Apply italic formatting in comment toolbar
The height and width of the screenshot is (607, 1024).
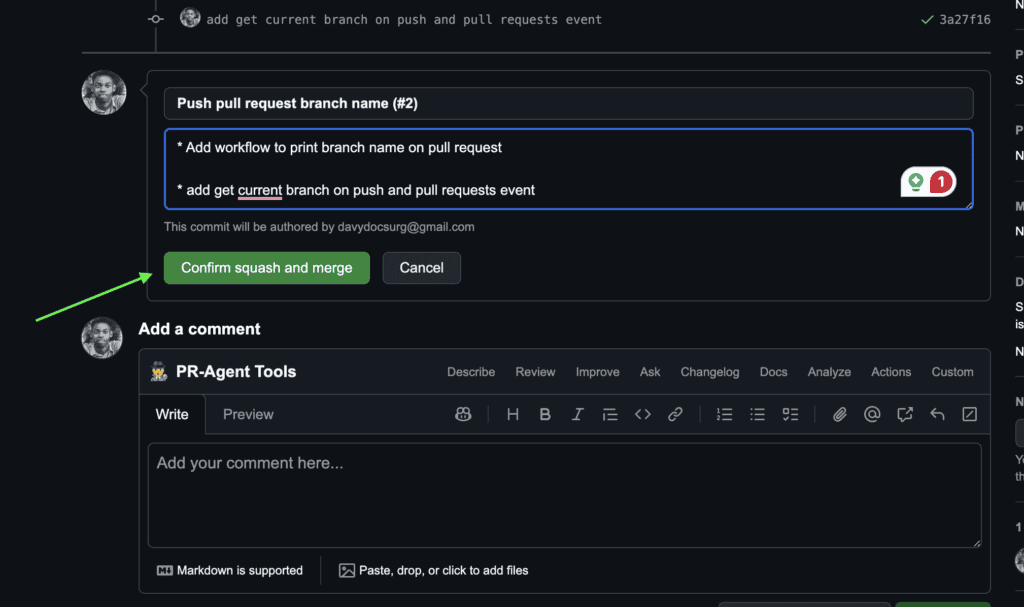coord(577,414)
